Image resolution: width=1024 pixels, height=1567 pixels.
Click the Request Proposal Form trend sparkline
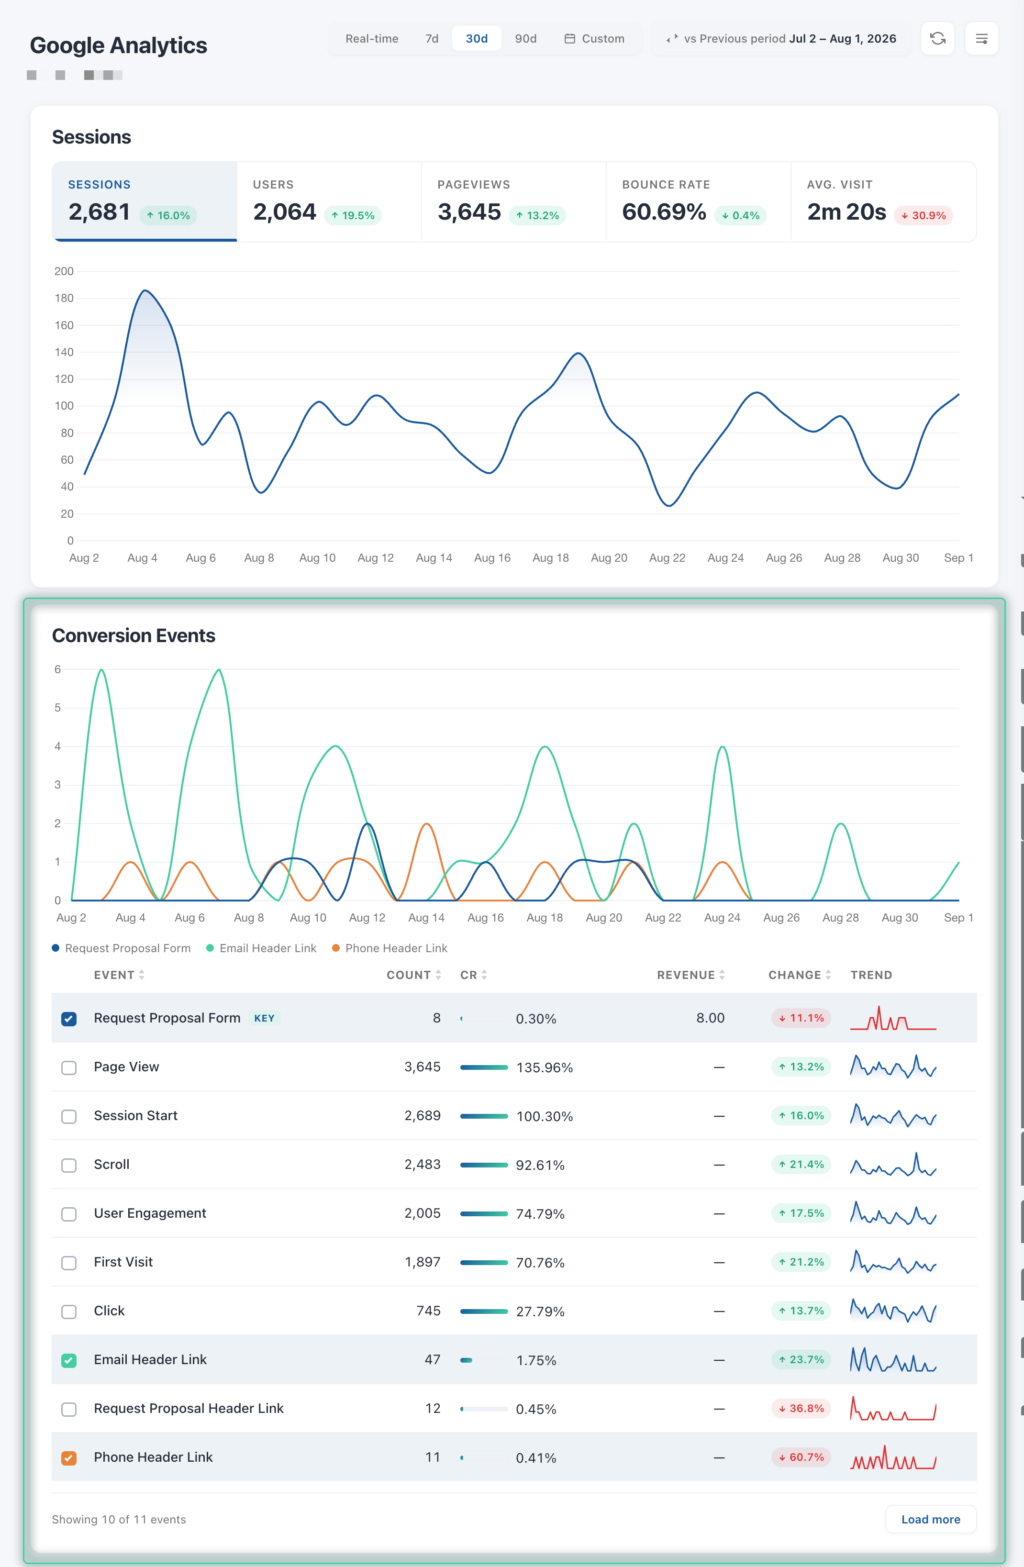coord(893,1018)
